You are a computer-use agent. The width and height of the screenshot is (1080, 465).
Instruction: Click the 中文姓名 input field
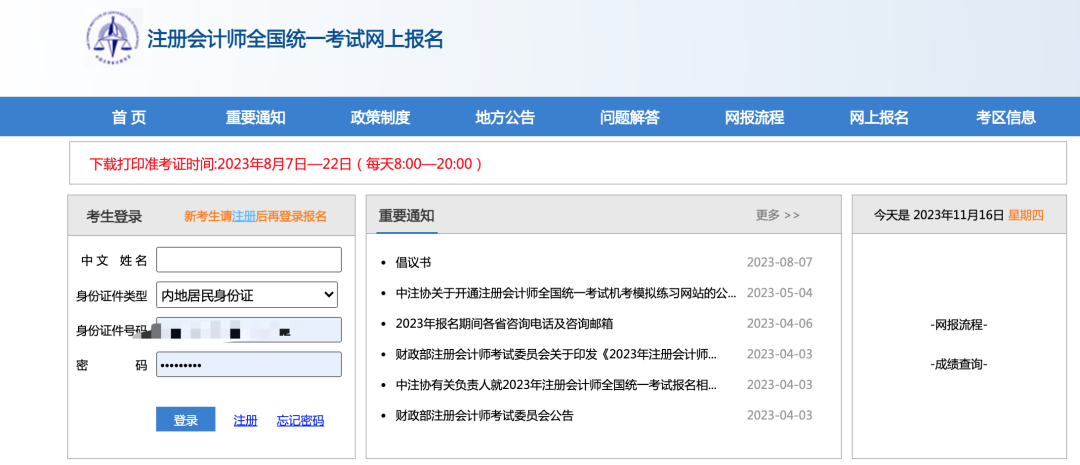[248, 260]
